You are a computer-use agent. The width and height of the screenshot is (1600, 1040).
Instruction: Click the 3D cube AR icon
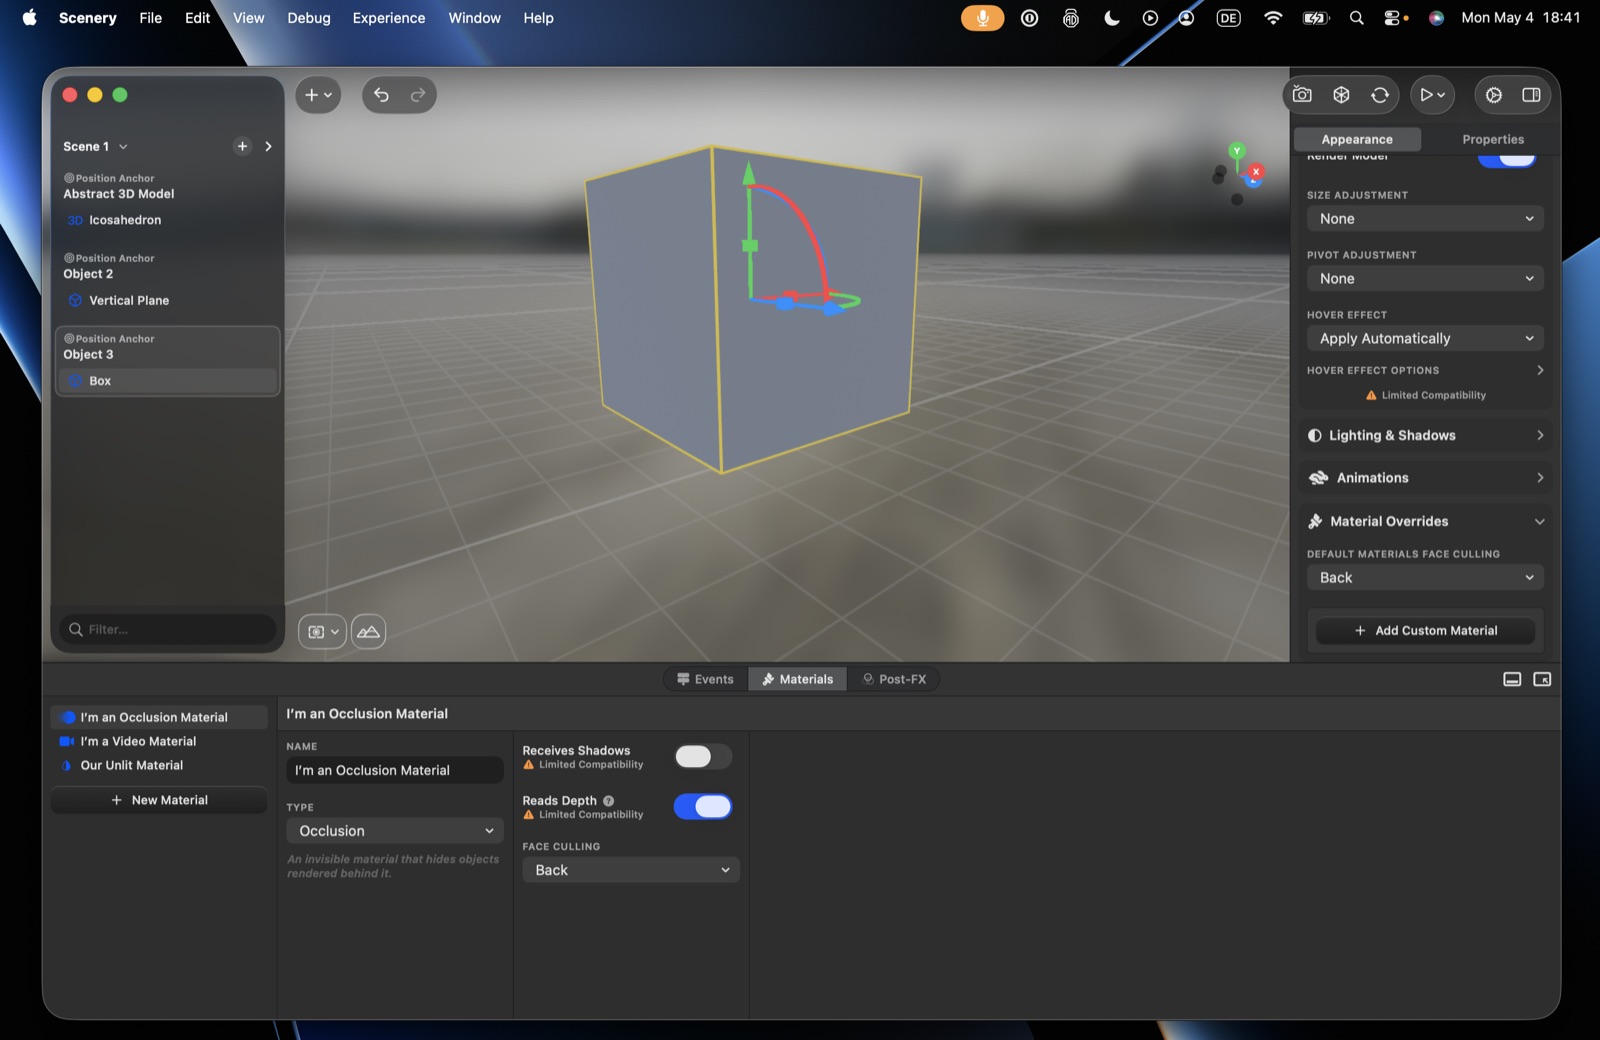click(x=1341, y=95)
